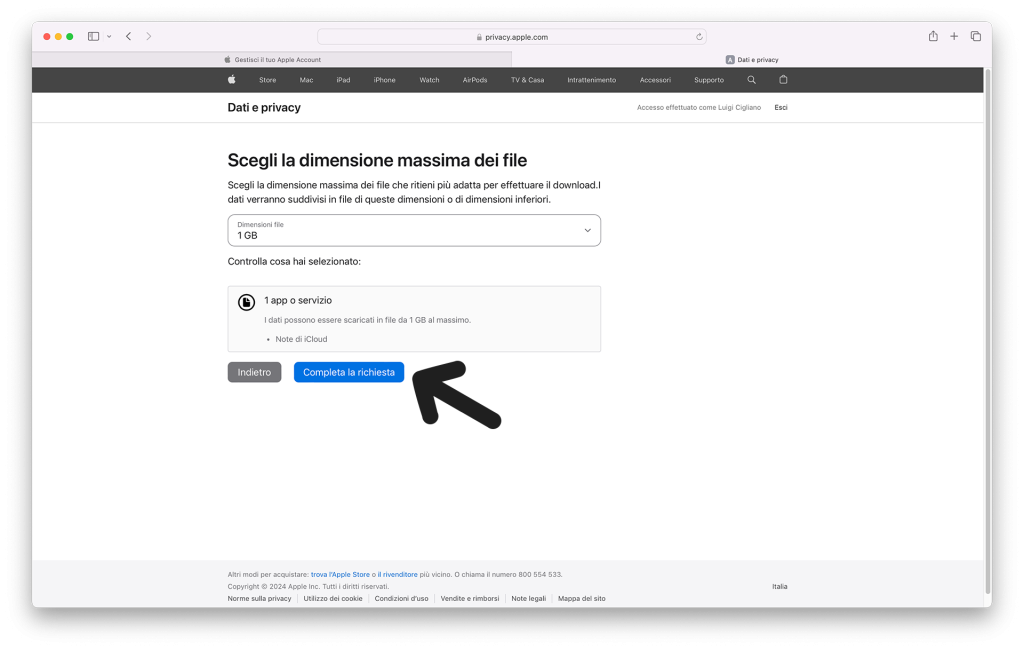The image size is (1024, 650).
Task: Reload the page with refresh icon
Action: pos(699,37)
